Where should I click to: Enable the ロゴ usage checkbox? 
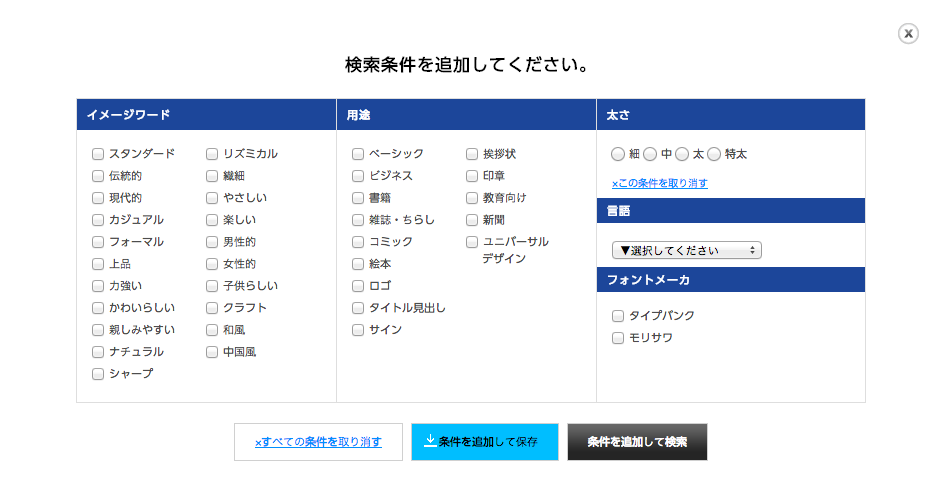(x=358, y=286)
